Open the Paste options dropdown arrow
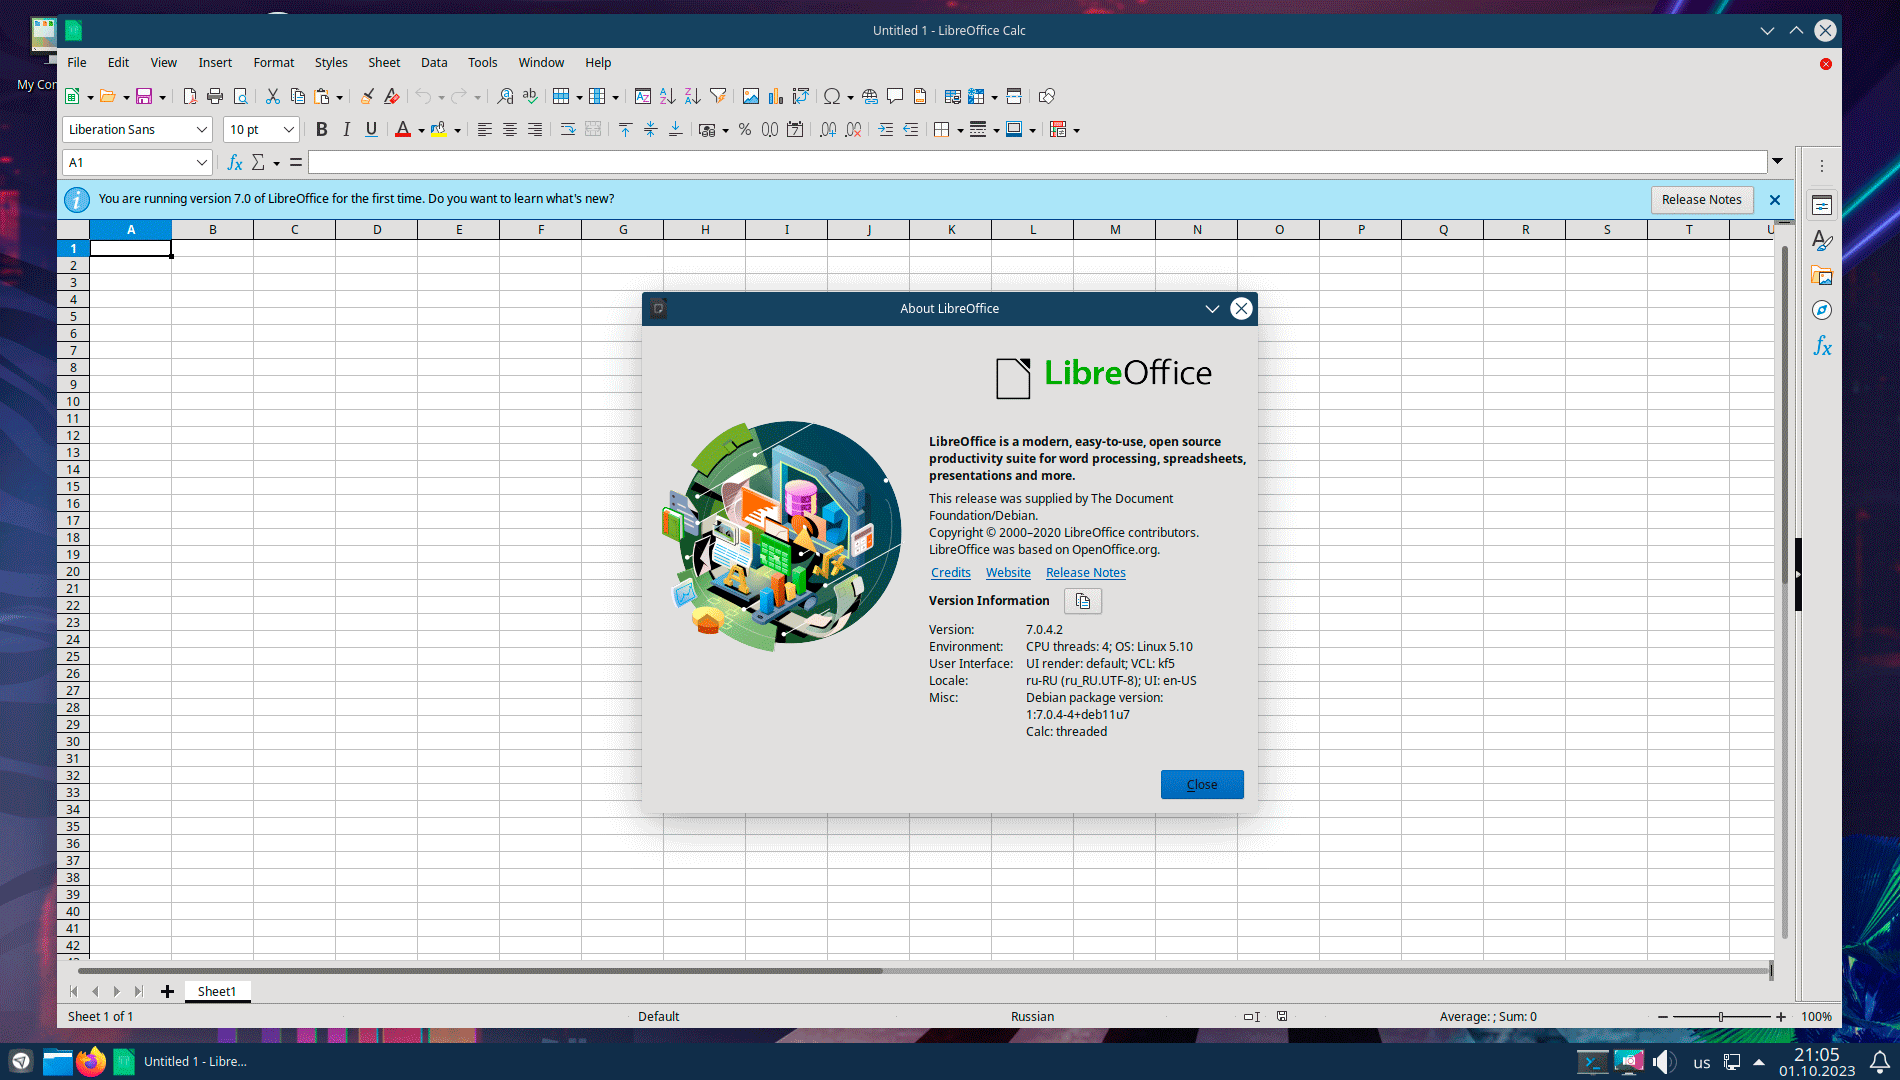The image size is (1900, 1080). tap(340, 97)
